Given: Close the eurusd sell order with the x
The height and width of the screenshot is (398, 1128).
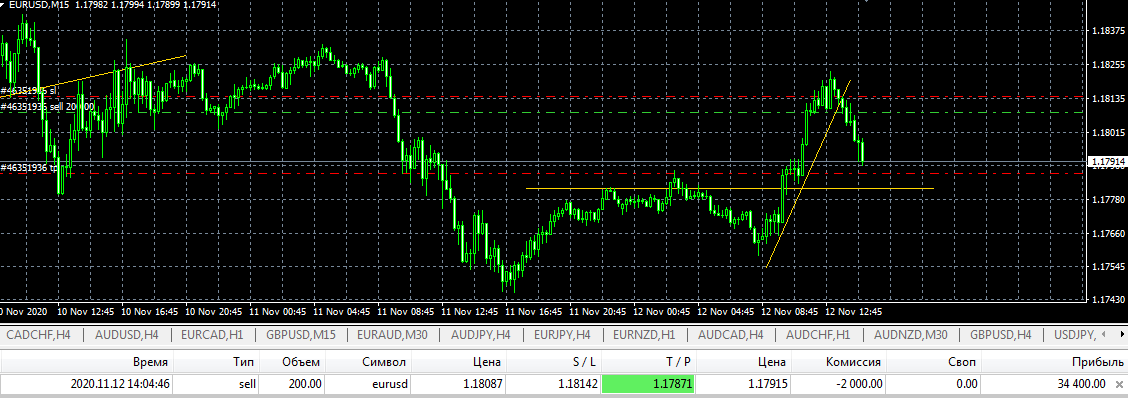Looking at the screenshot, I should pyautogui.click(x=1118, y=384).
